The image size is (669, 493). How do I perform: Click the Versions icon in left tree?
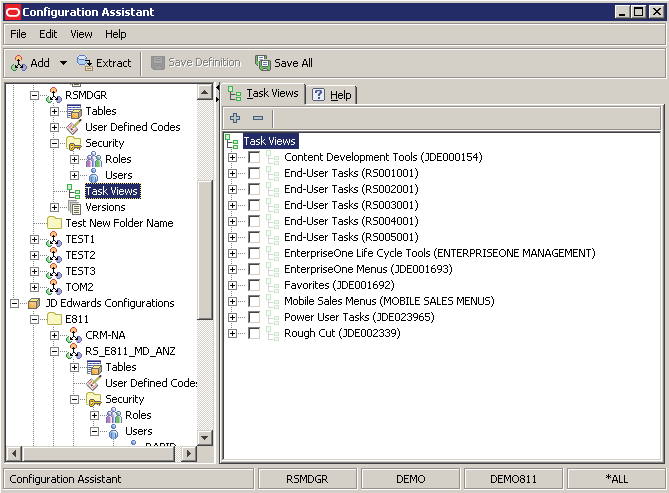(x=75, y=207)
